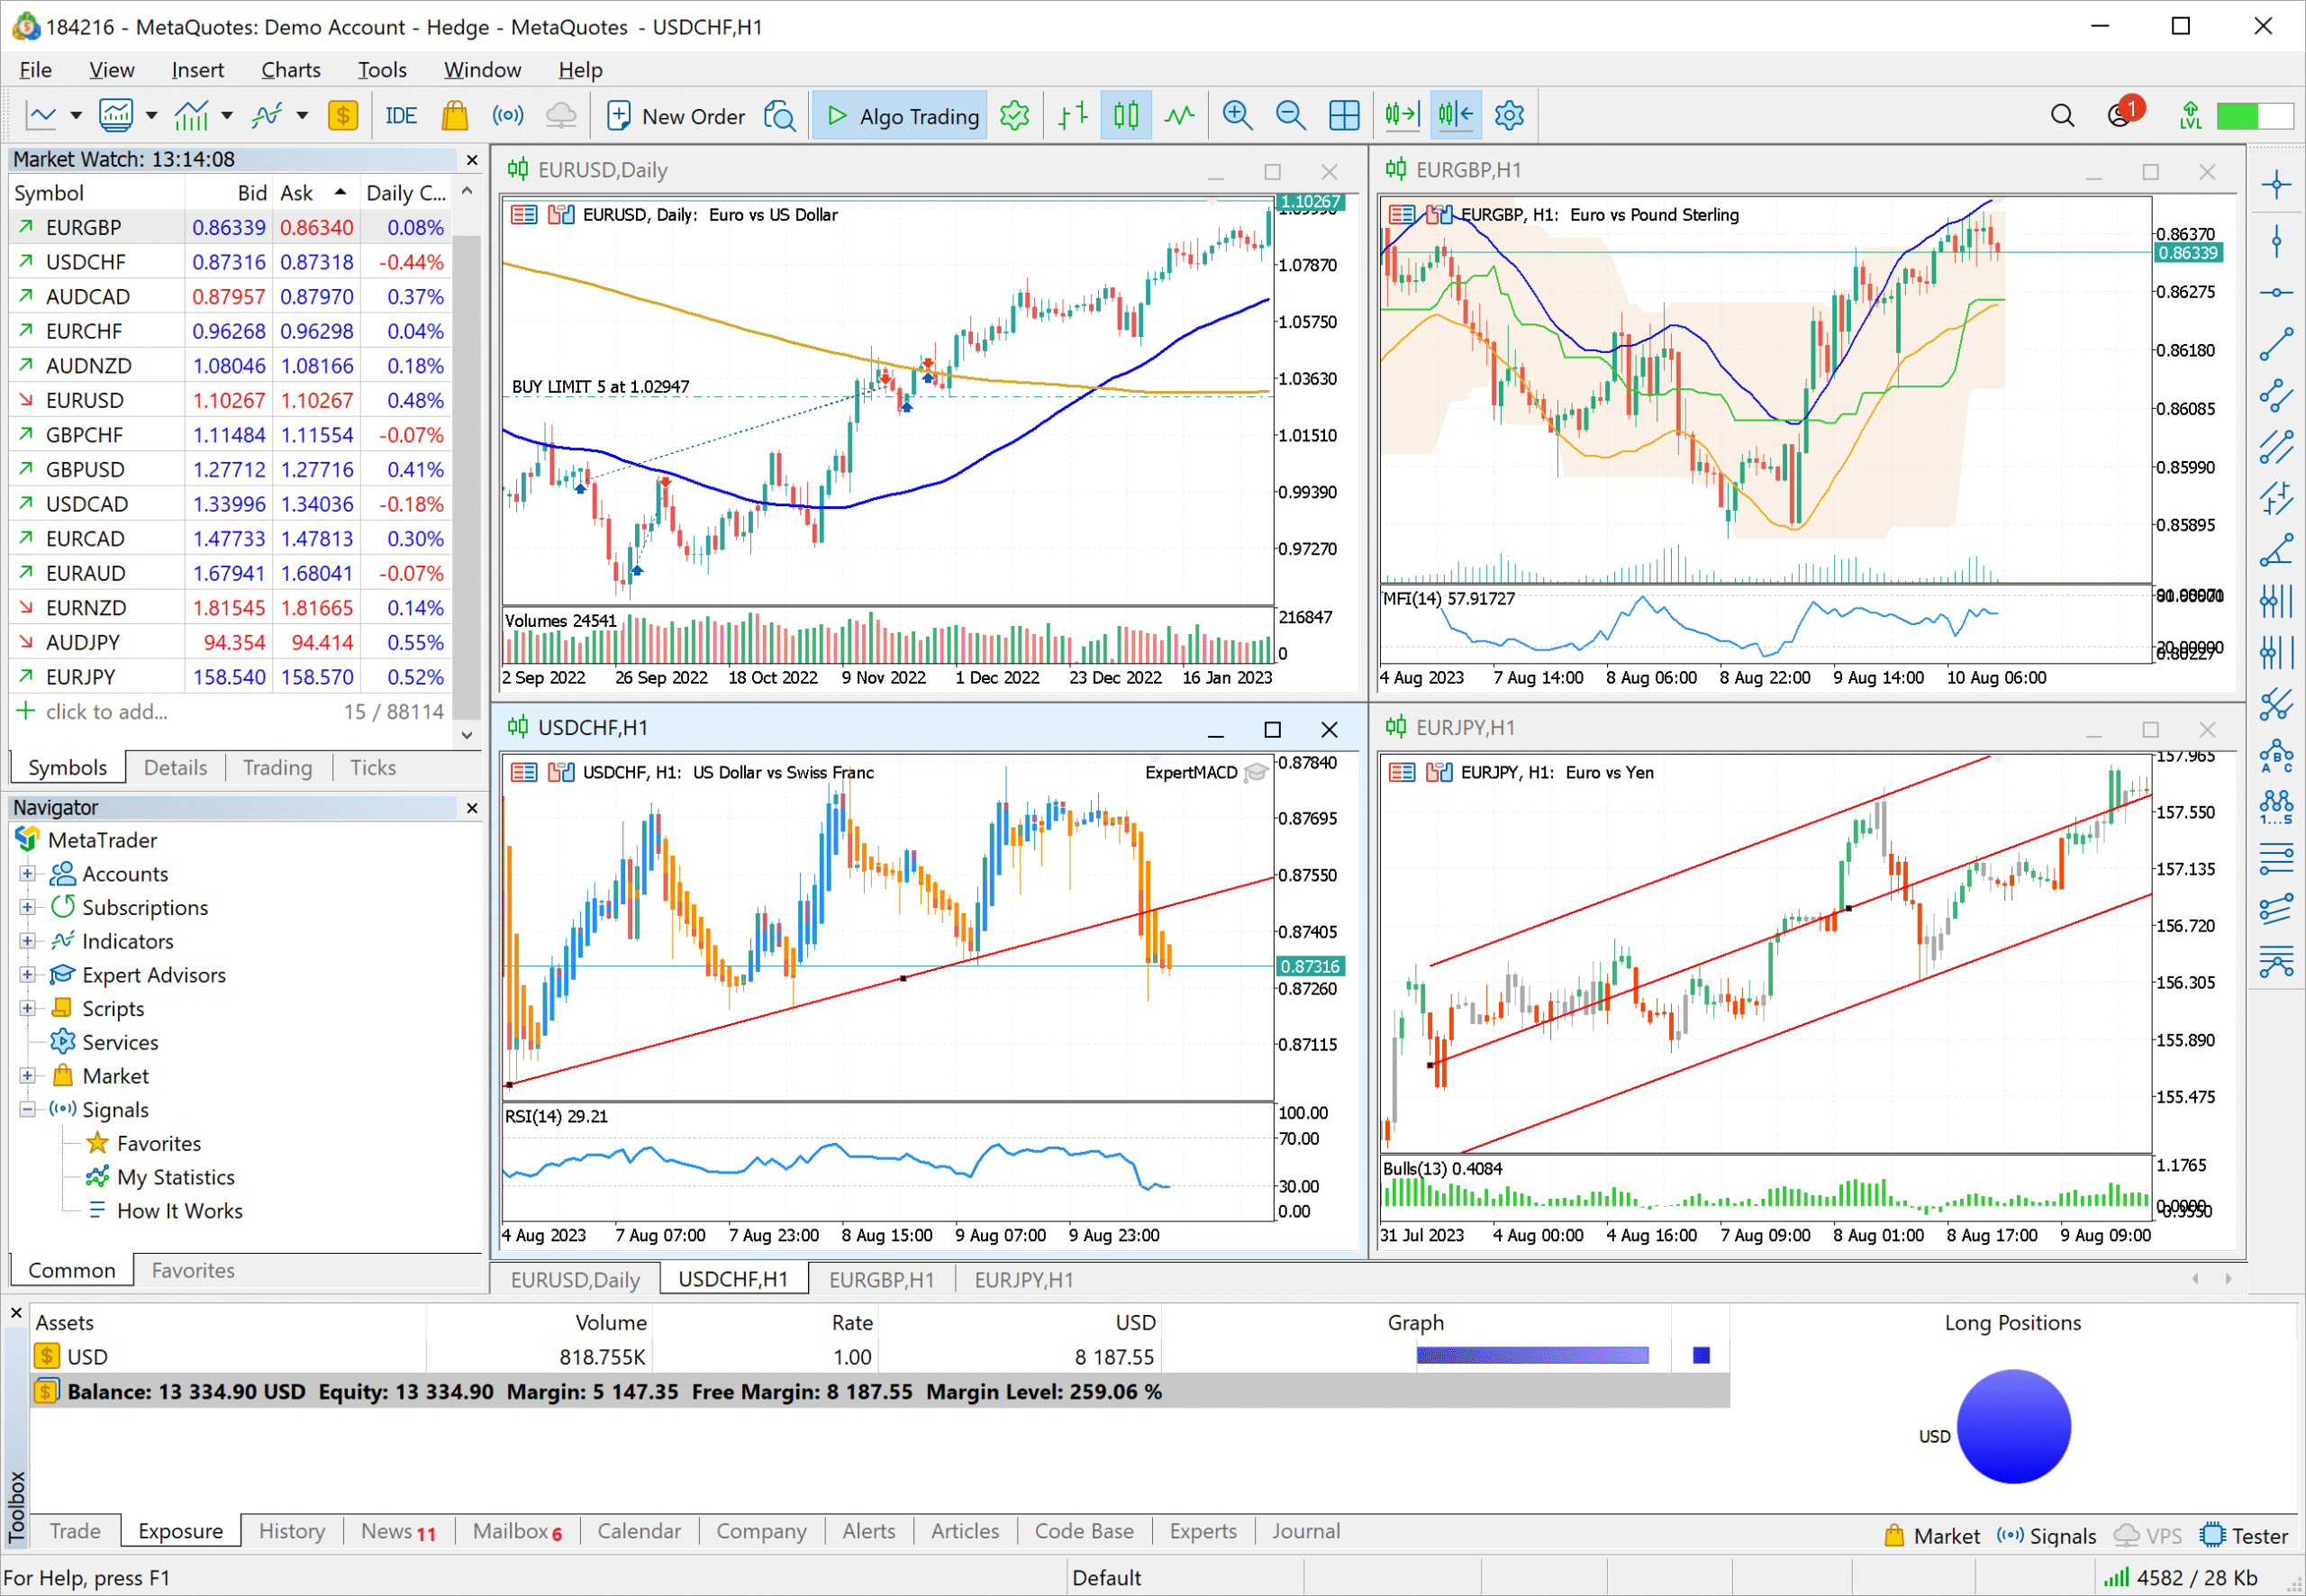Toggle the Algo Trading button
This screenshot has width=2306, height=1596.
901,116
